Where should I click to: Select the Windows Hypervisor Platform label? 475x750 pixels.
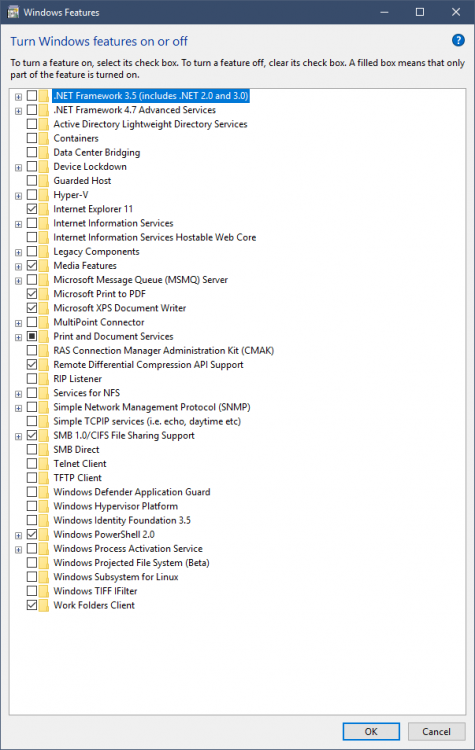[x=116, y=506]
